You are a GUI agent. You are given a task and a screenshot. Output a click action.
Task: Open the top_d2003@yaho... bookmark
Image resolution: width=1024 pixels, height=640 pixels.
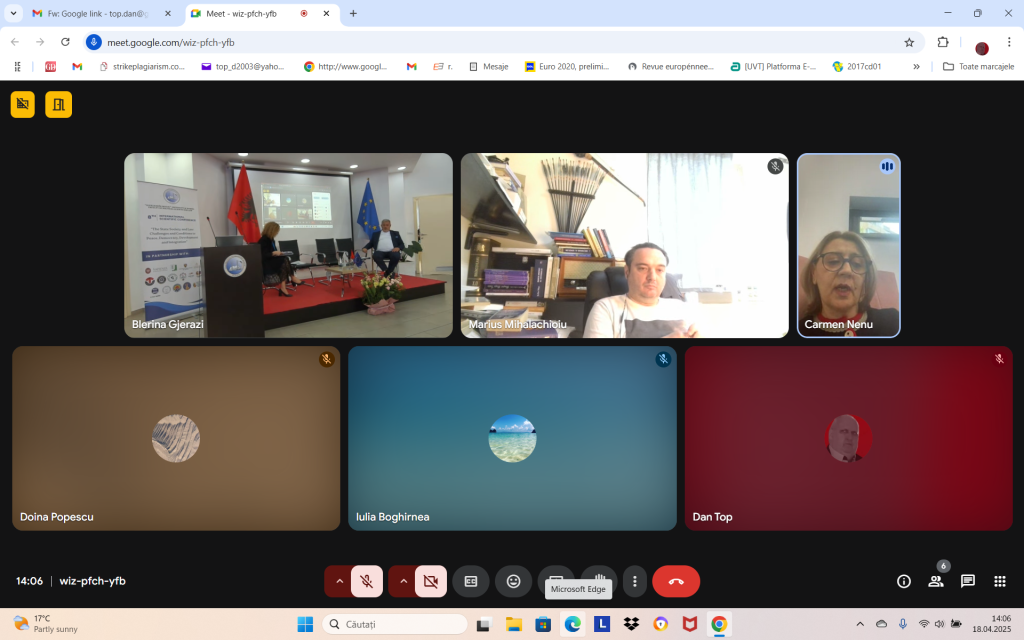coord(243,67)
